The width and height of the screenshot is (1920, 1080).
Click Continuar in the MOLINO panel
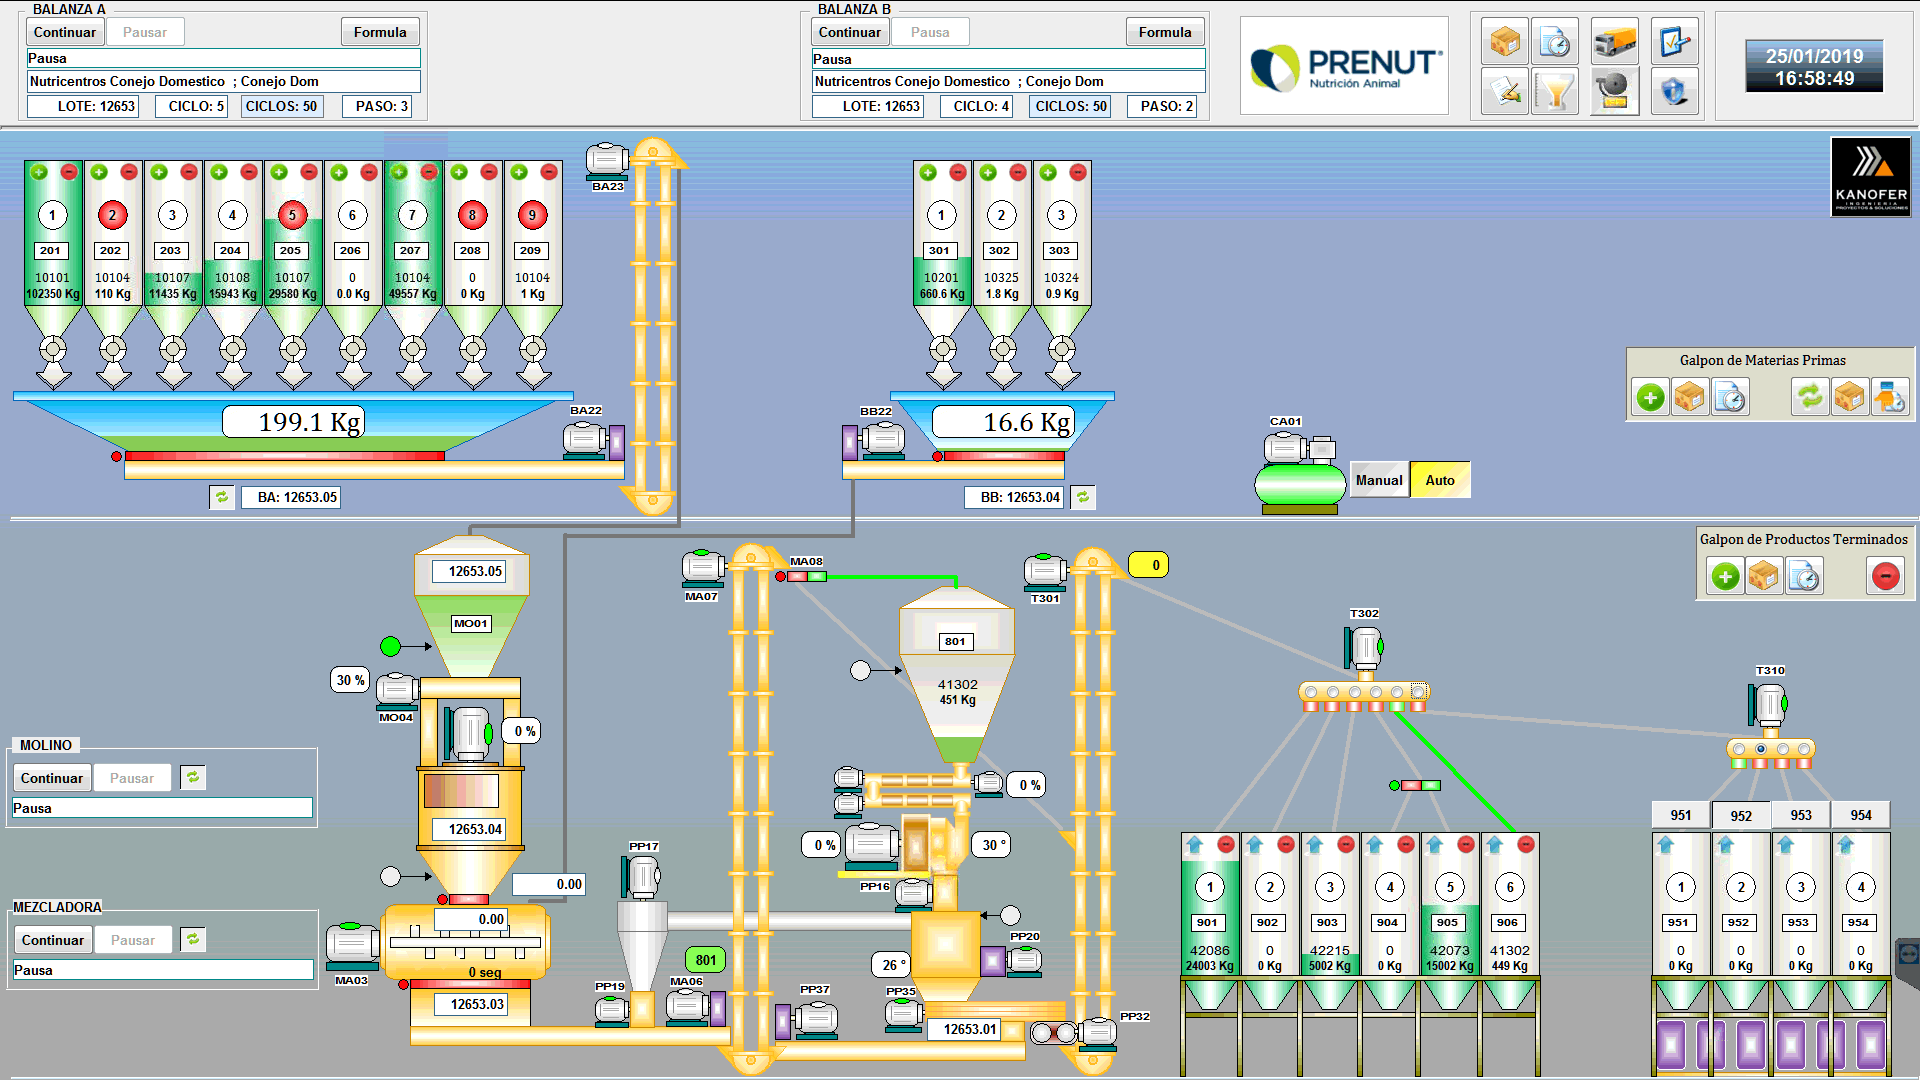pos(52,778)
